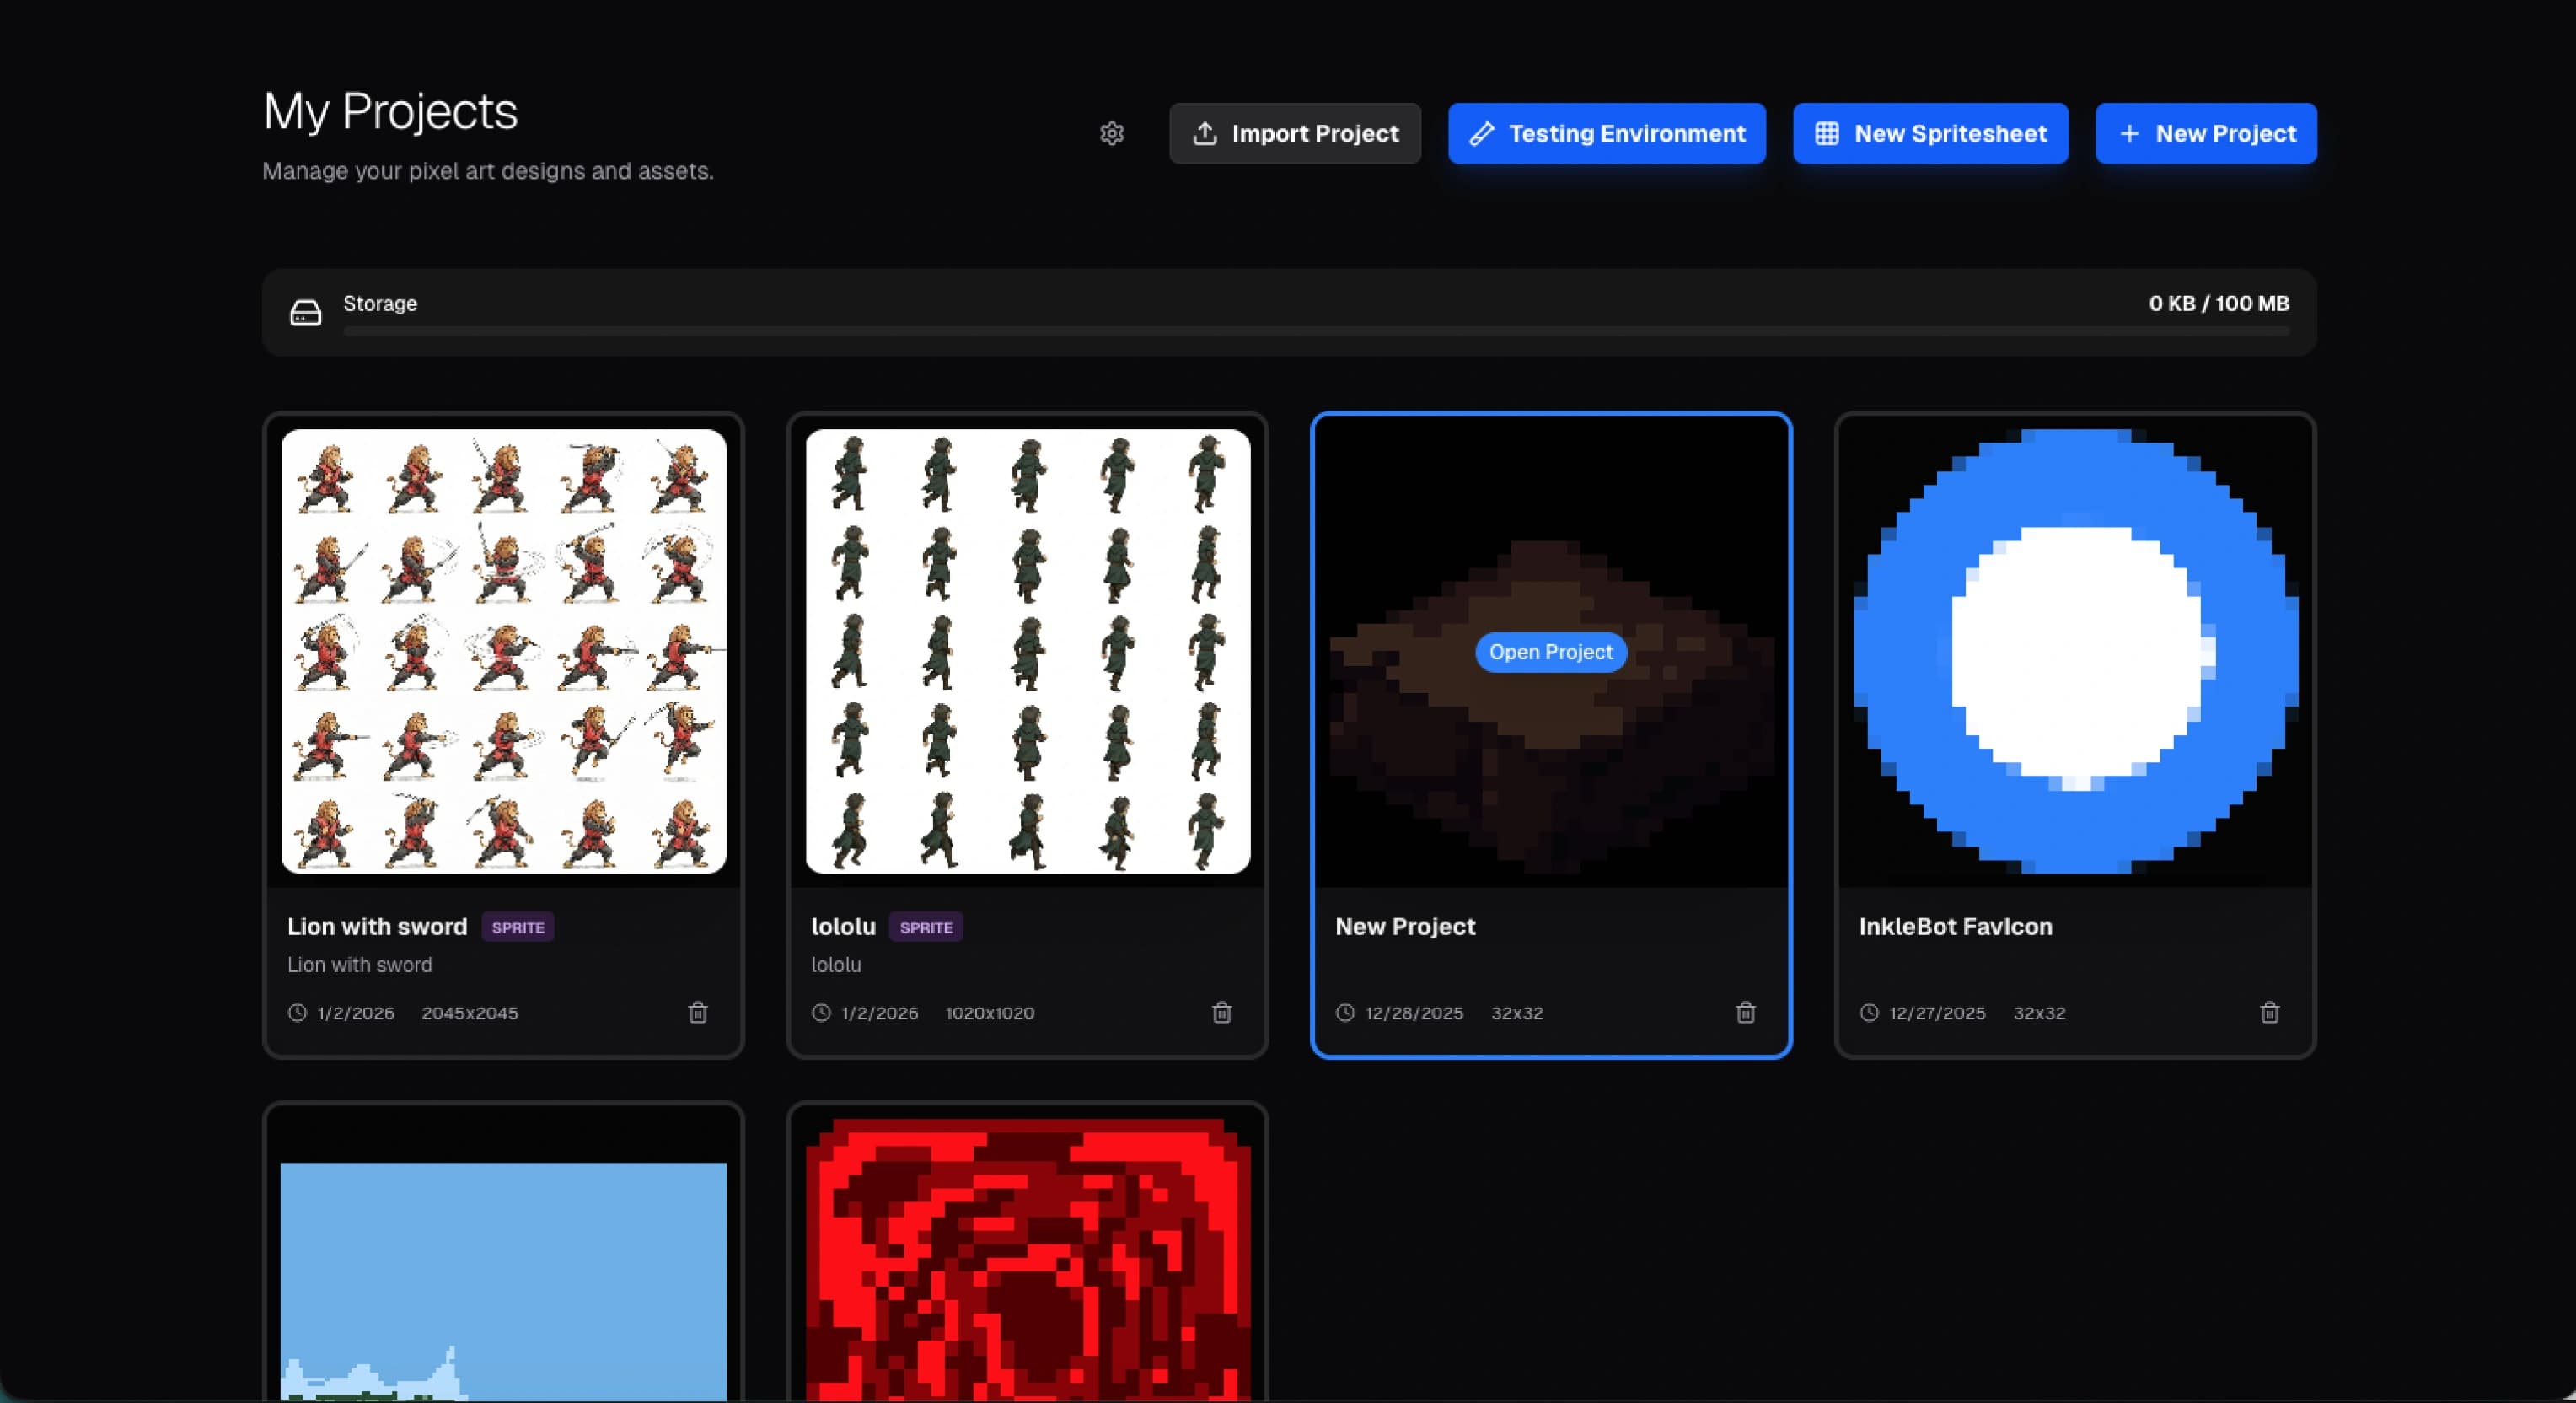Delete the Lion with sword project
This screenshot has height=1403, width=2576.
[x=698, y=1013]
